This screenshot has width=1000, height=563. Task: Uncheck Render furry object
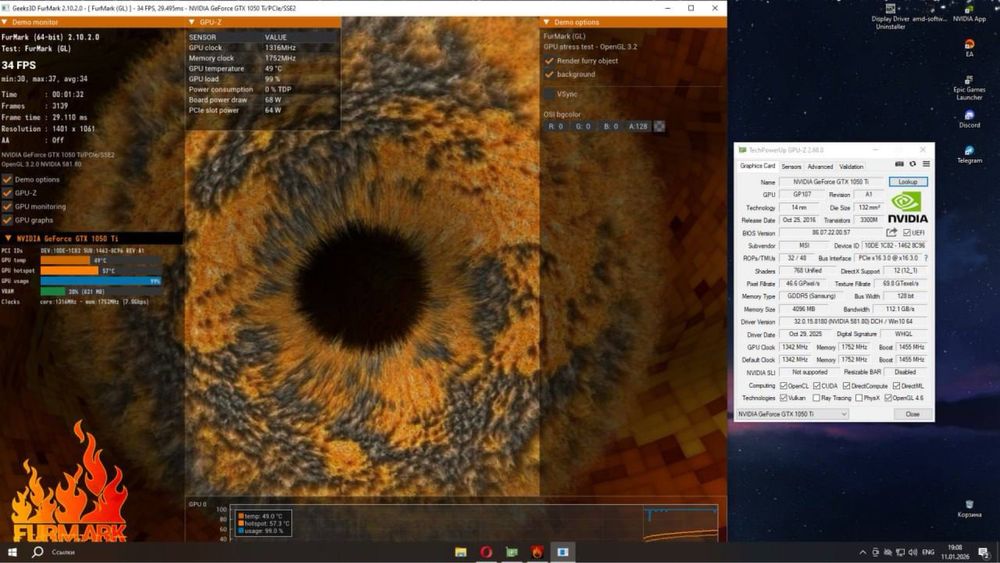pyautogui.click(x=549, y=61)
